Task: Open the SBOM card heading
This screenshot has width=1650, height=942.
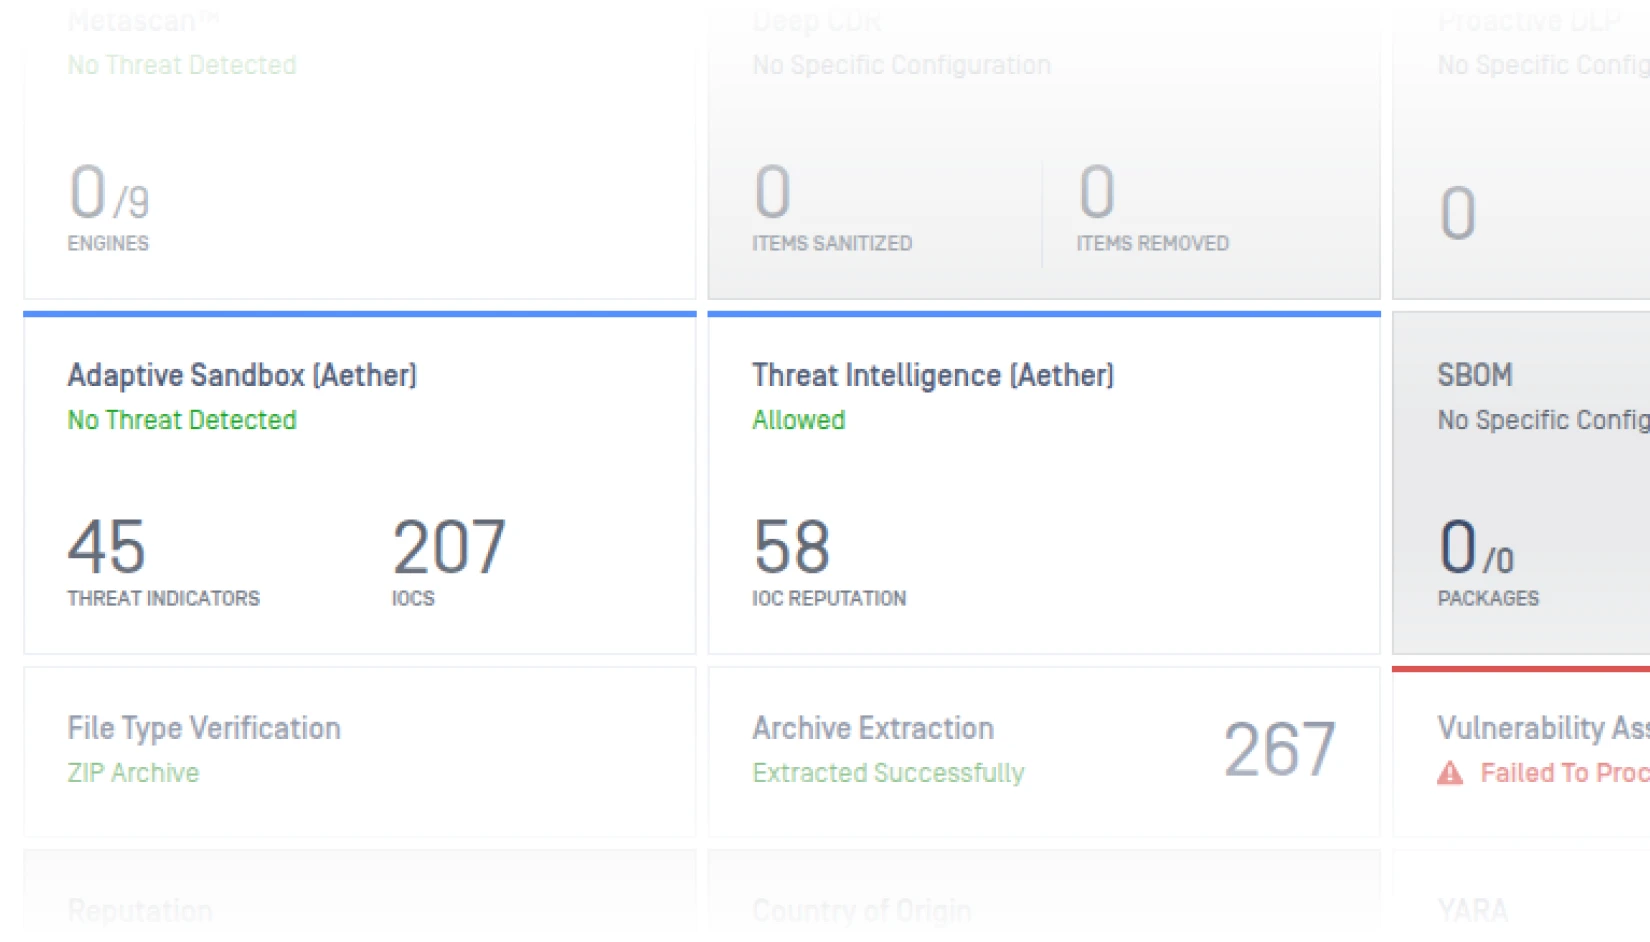Action: [1474, 375]
